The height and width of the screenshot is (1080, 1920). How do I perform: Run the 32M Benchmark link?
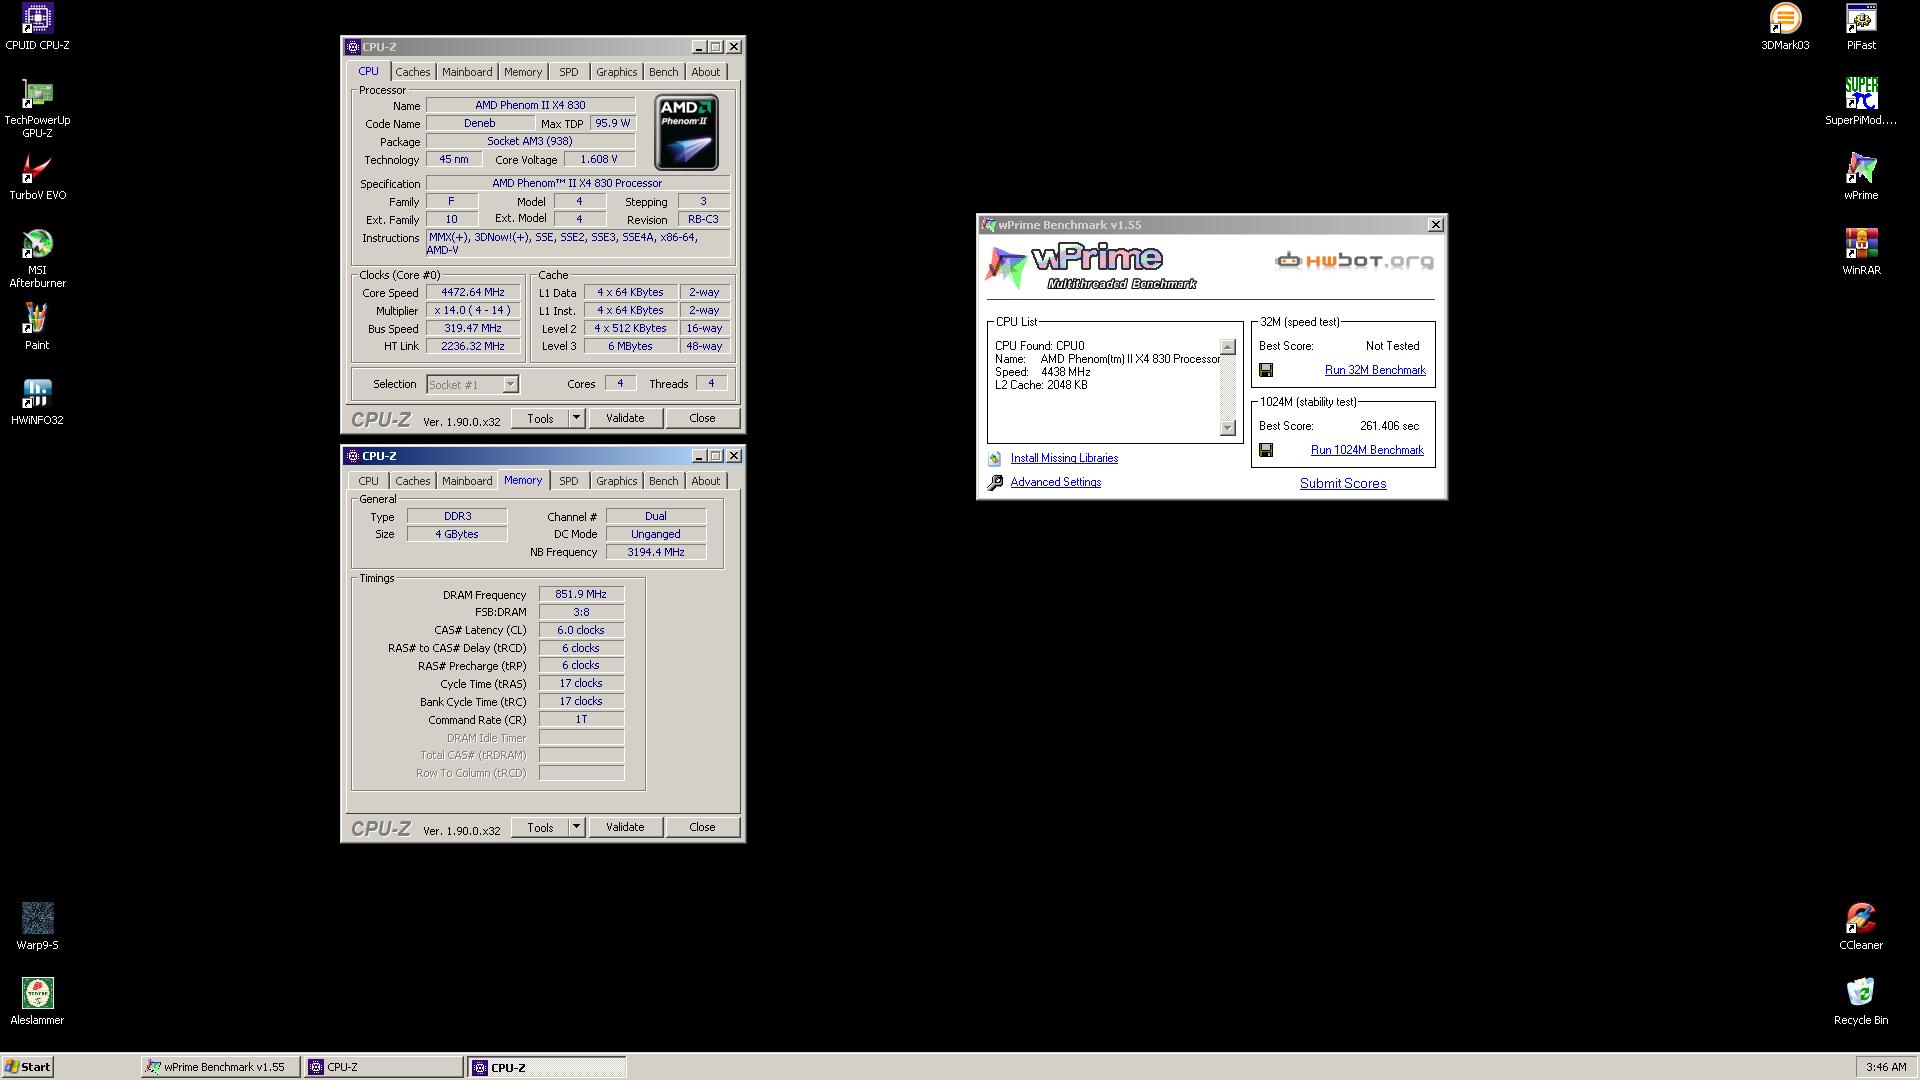coord(1375,370)
